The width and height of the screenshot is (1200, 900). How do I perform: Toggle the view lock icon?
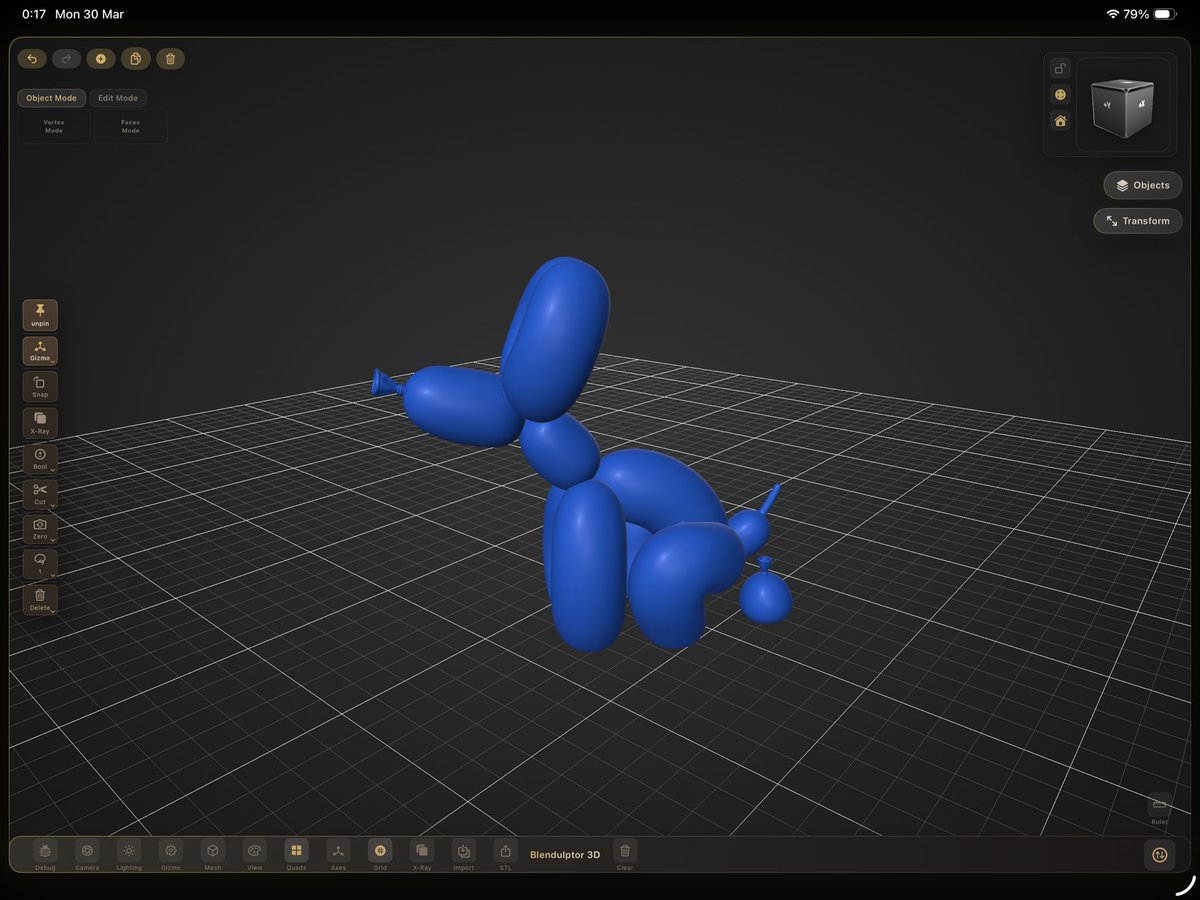1060,69
